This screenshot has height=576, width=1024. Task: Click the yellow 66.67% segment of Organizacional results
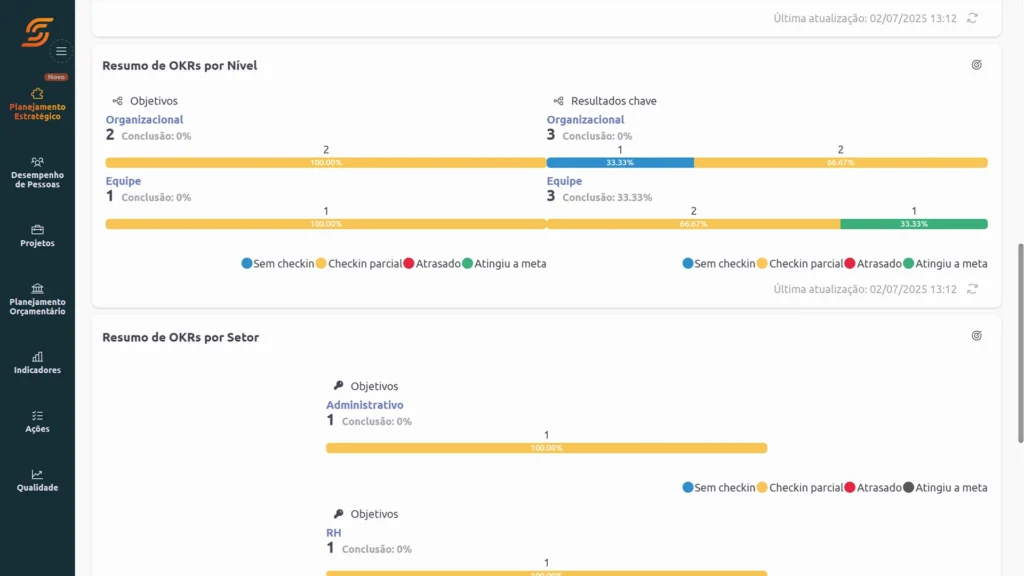pyautogui.click(x=840, y=163)
